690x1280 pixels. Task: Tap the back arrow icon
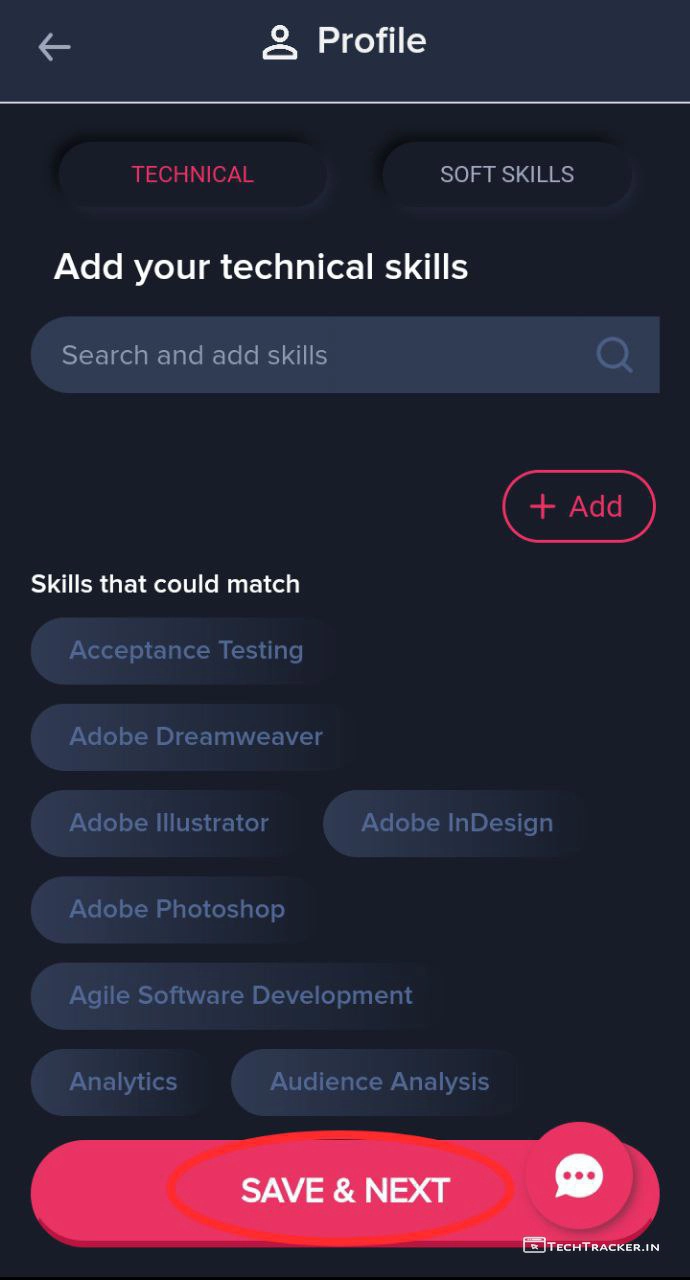(54, 47)
